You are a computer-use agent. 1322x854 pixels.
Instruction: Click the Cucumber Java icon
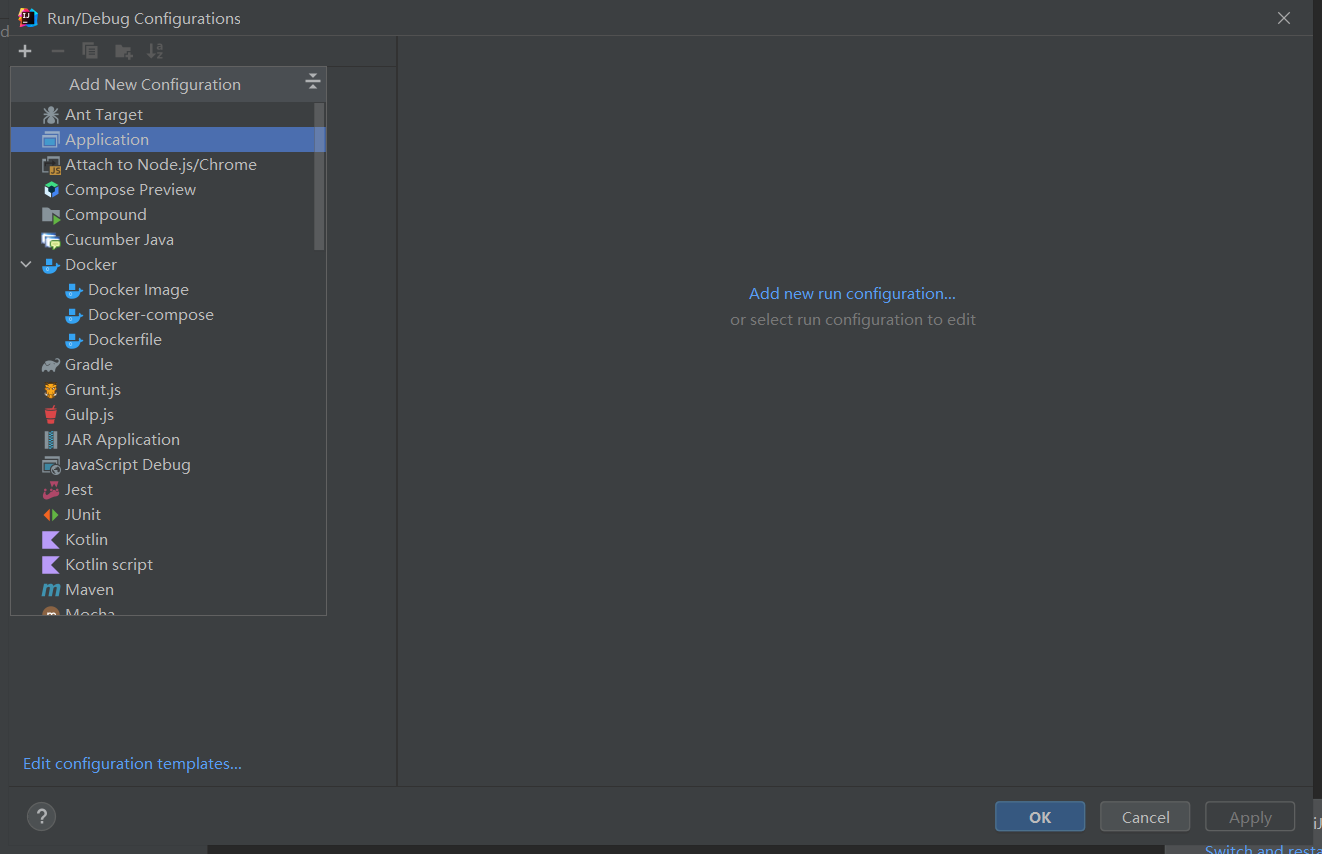(51, 240)
